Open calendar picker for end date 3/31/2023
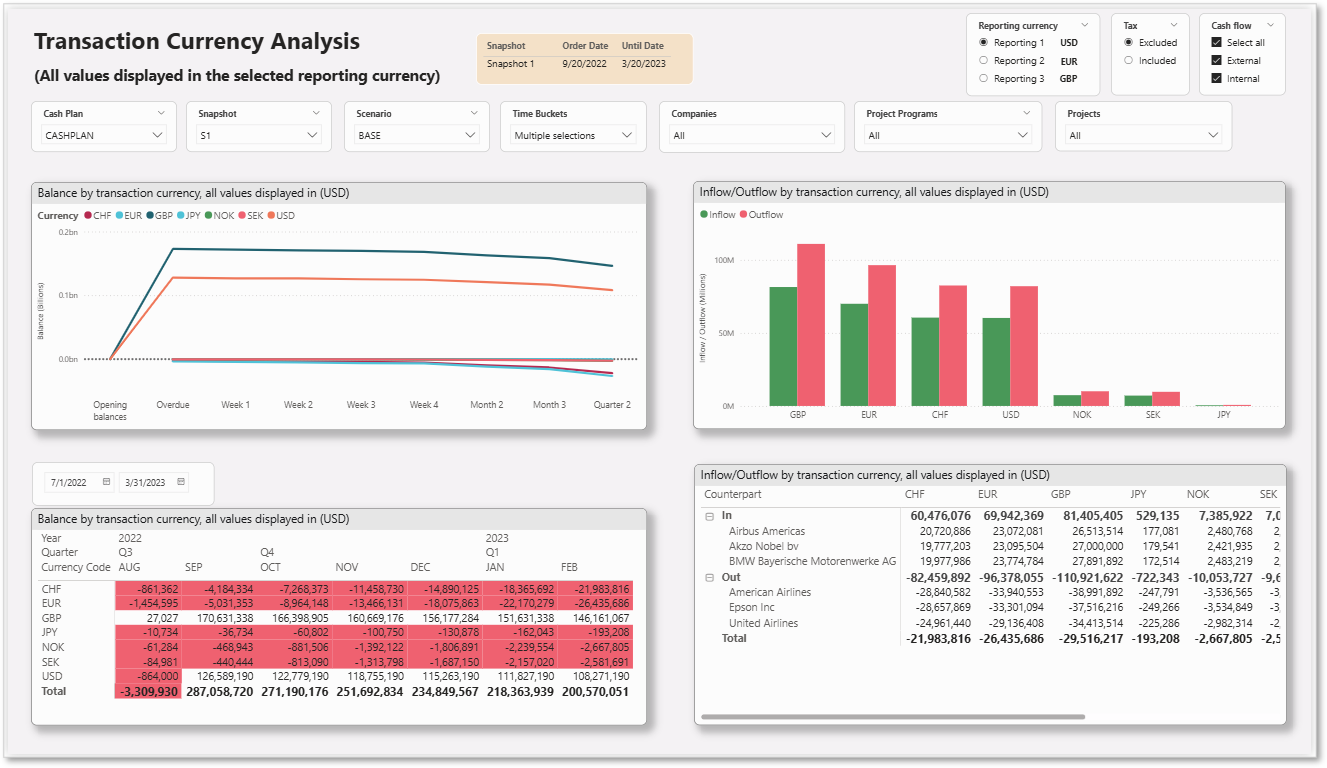1327x768 pixels. click(x=181, y=482)
